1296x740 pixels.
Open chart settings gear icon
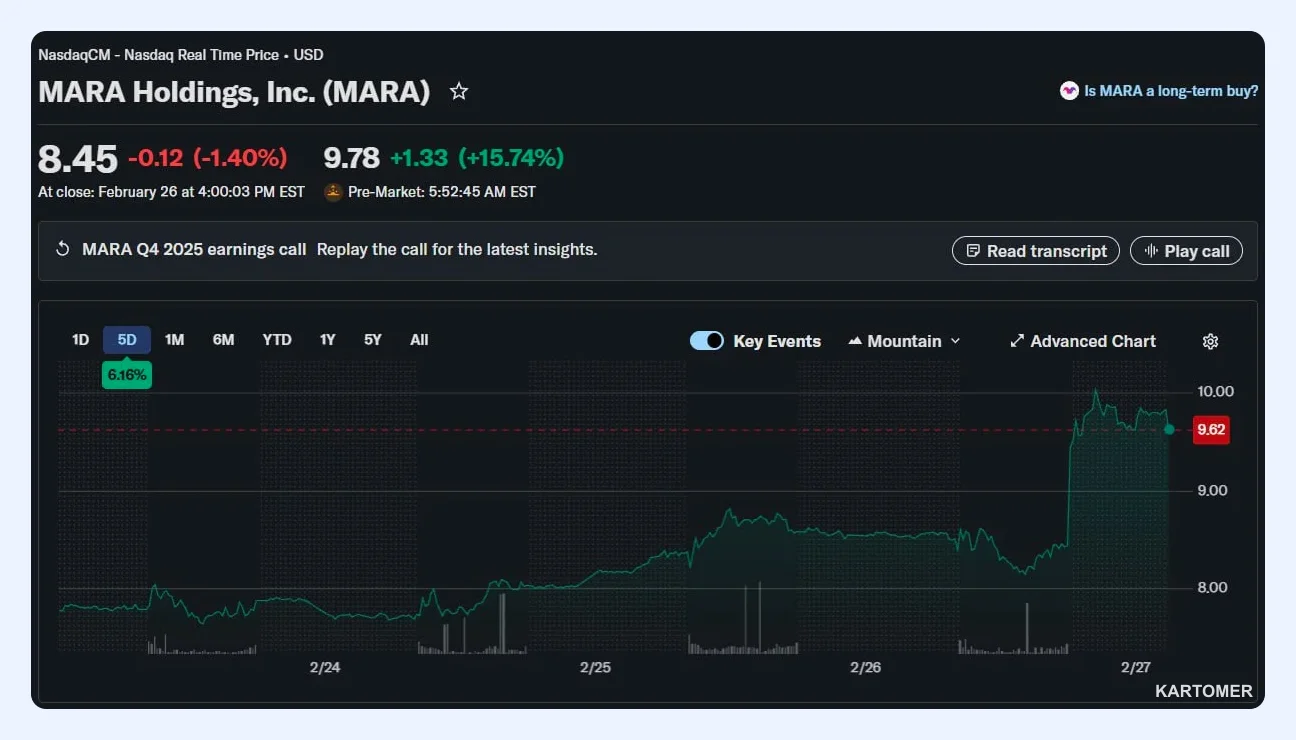pyautogui.click(x=1210, y=342)
